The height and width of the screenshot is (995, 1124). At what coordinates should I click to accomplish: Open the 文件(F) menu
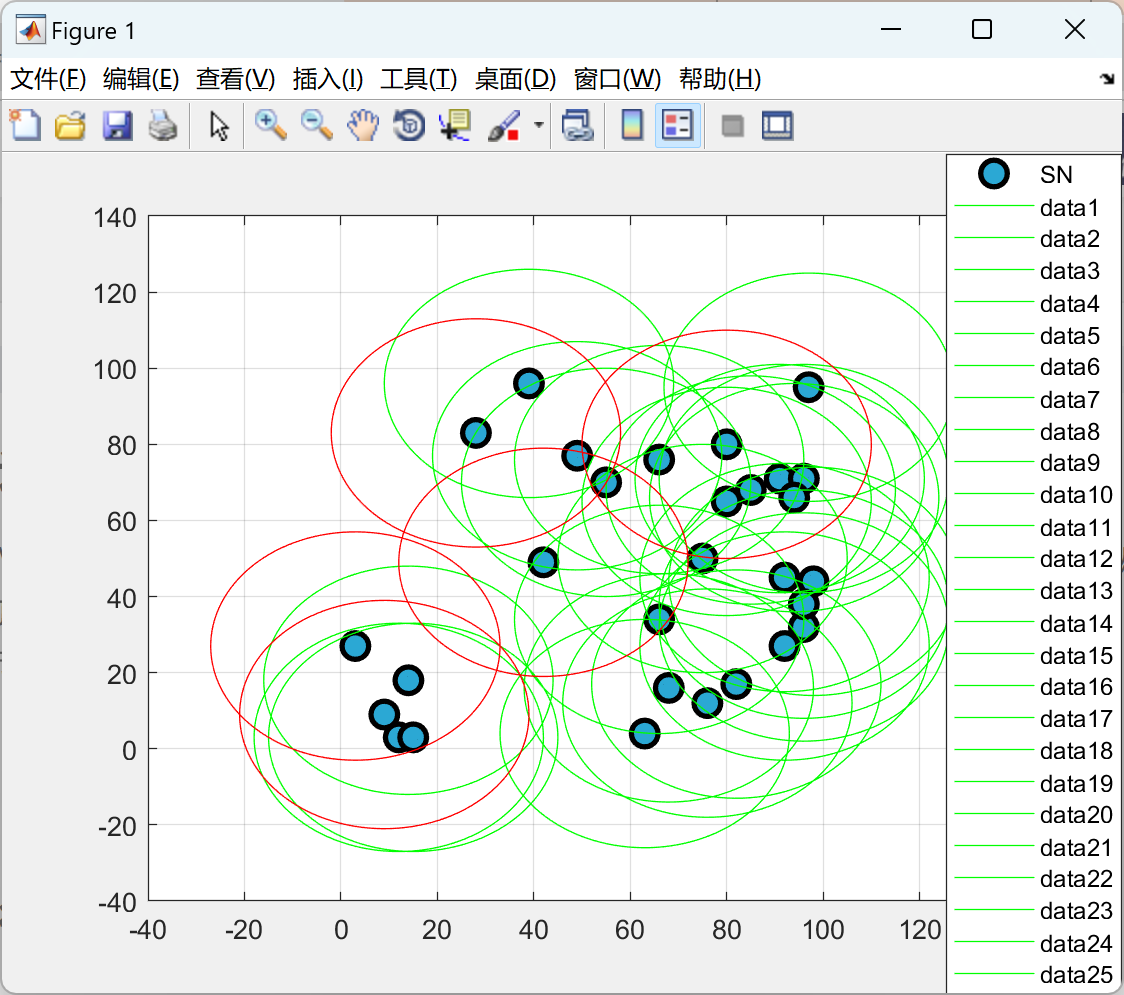[x=48, y=79]
